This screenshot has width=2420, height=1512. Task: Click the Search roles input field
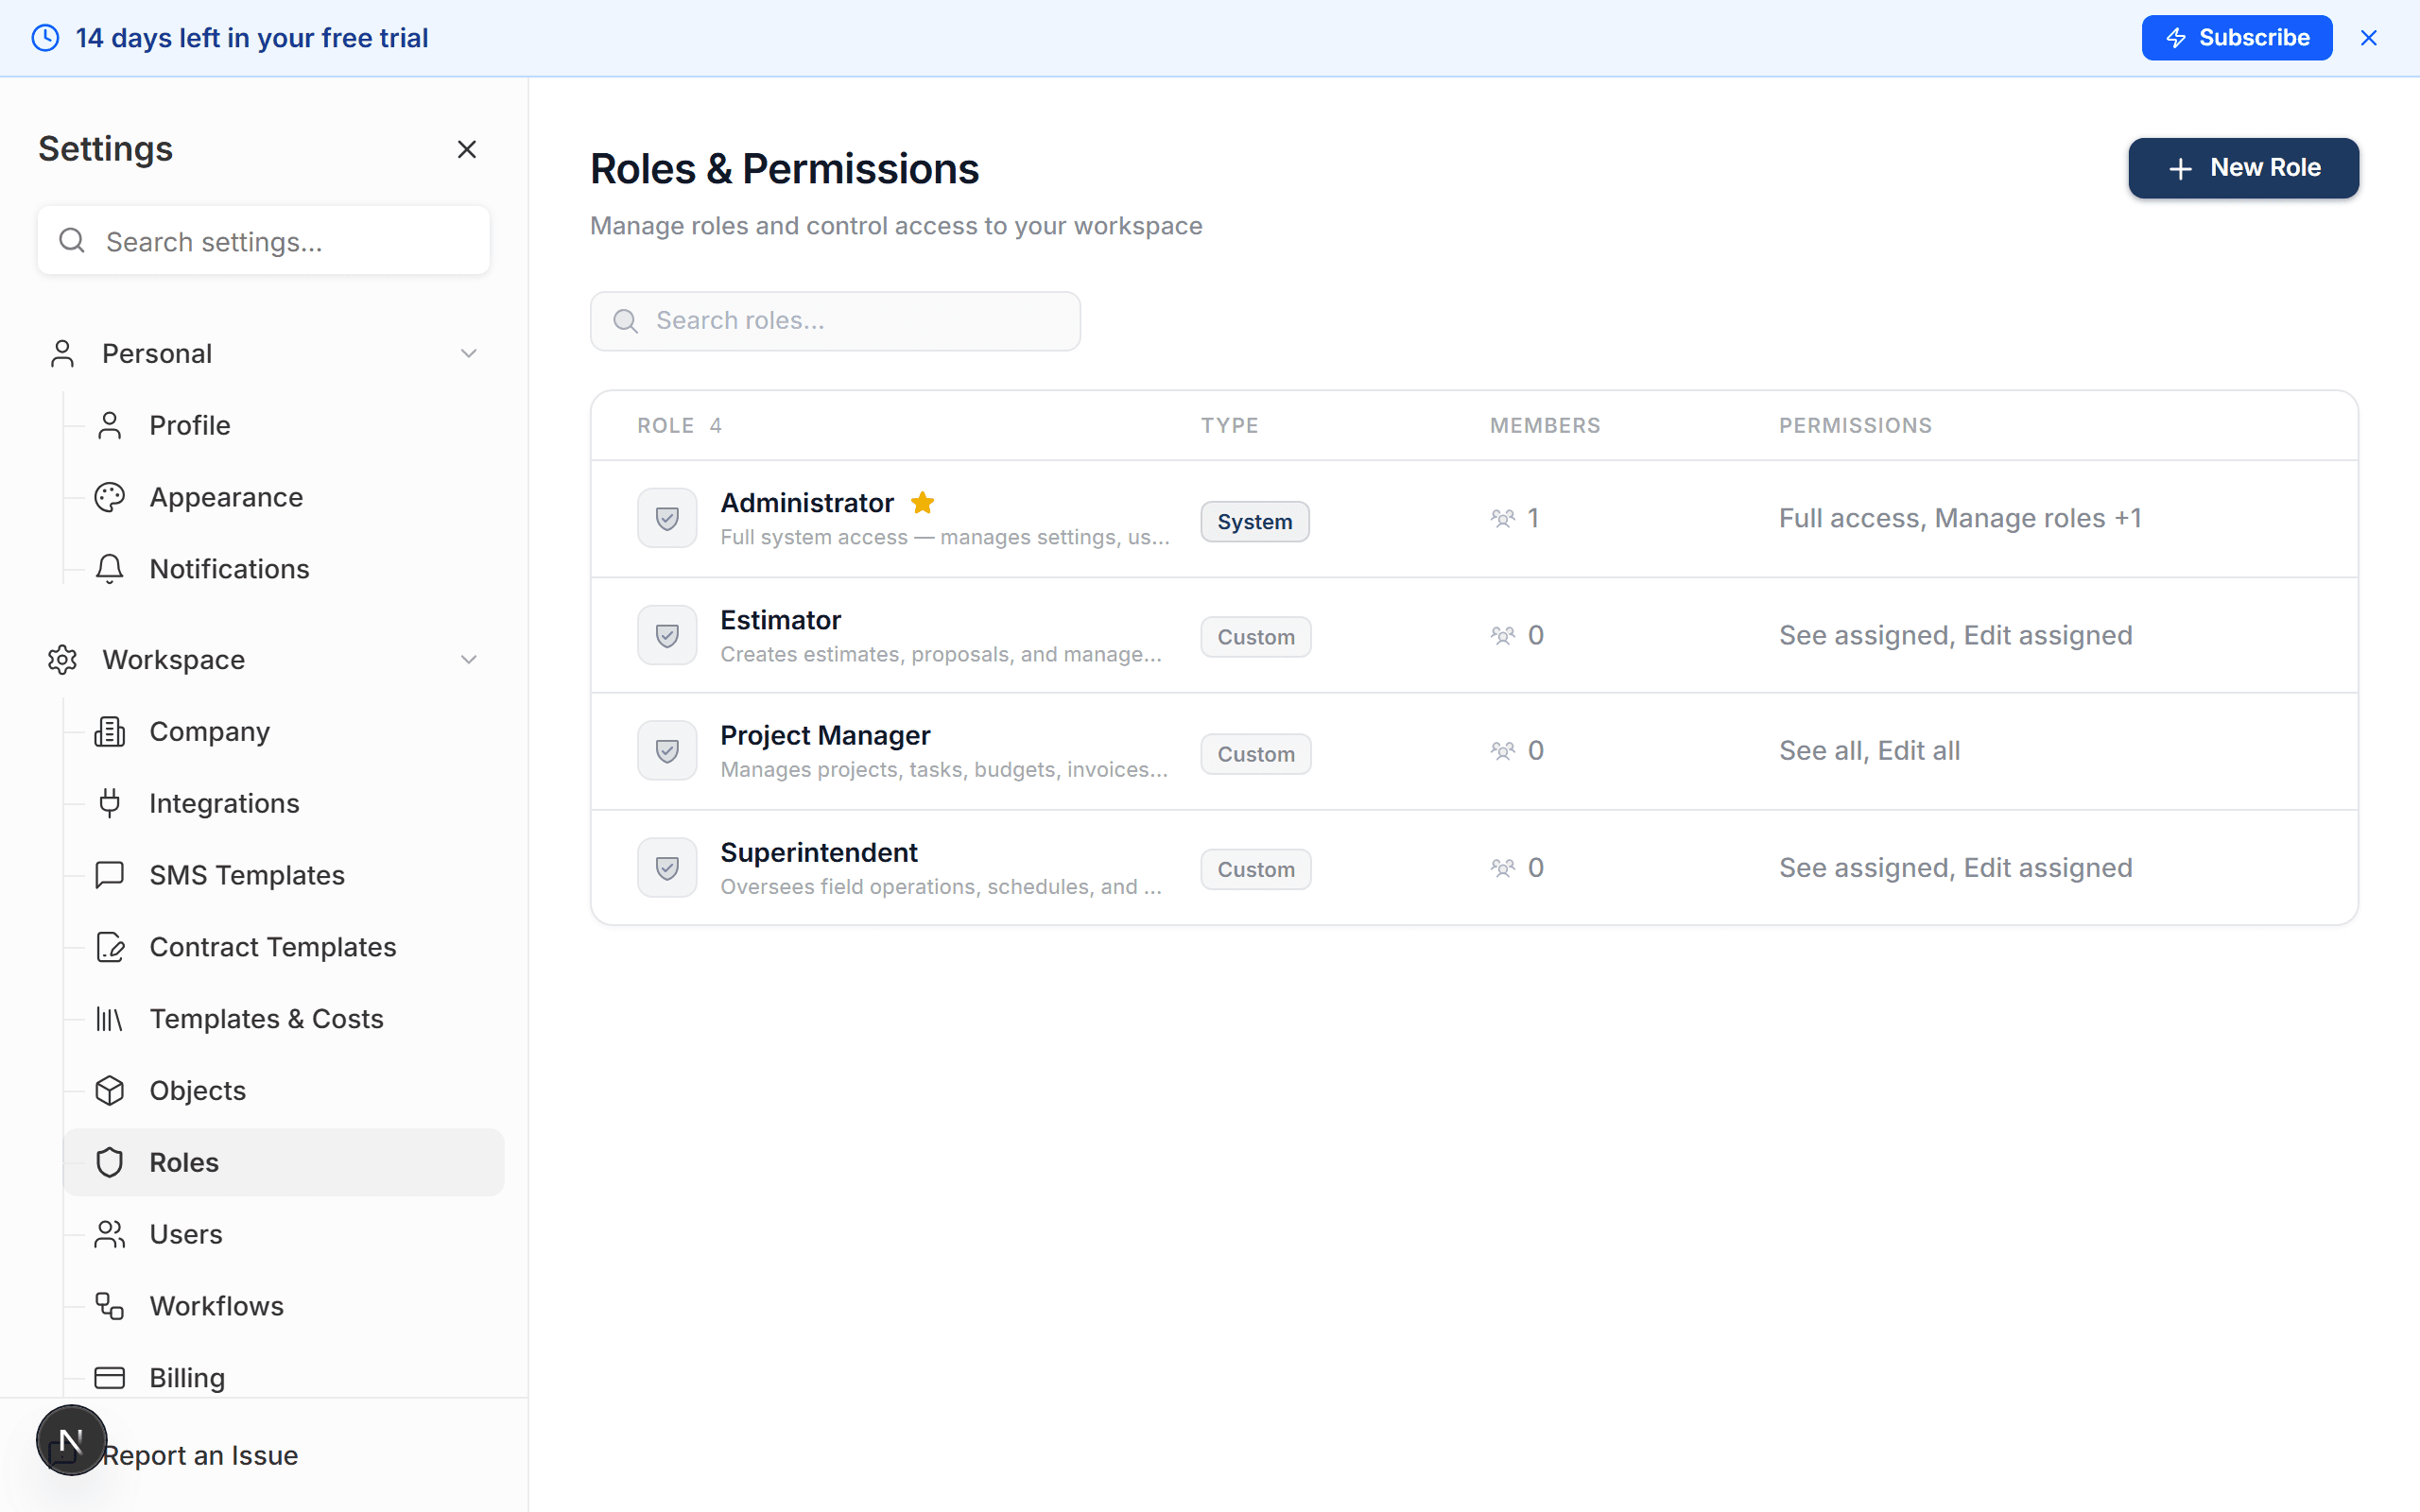coord(834,320)
